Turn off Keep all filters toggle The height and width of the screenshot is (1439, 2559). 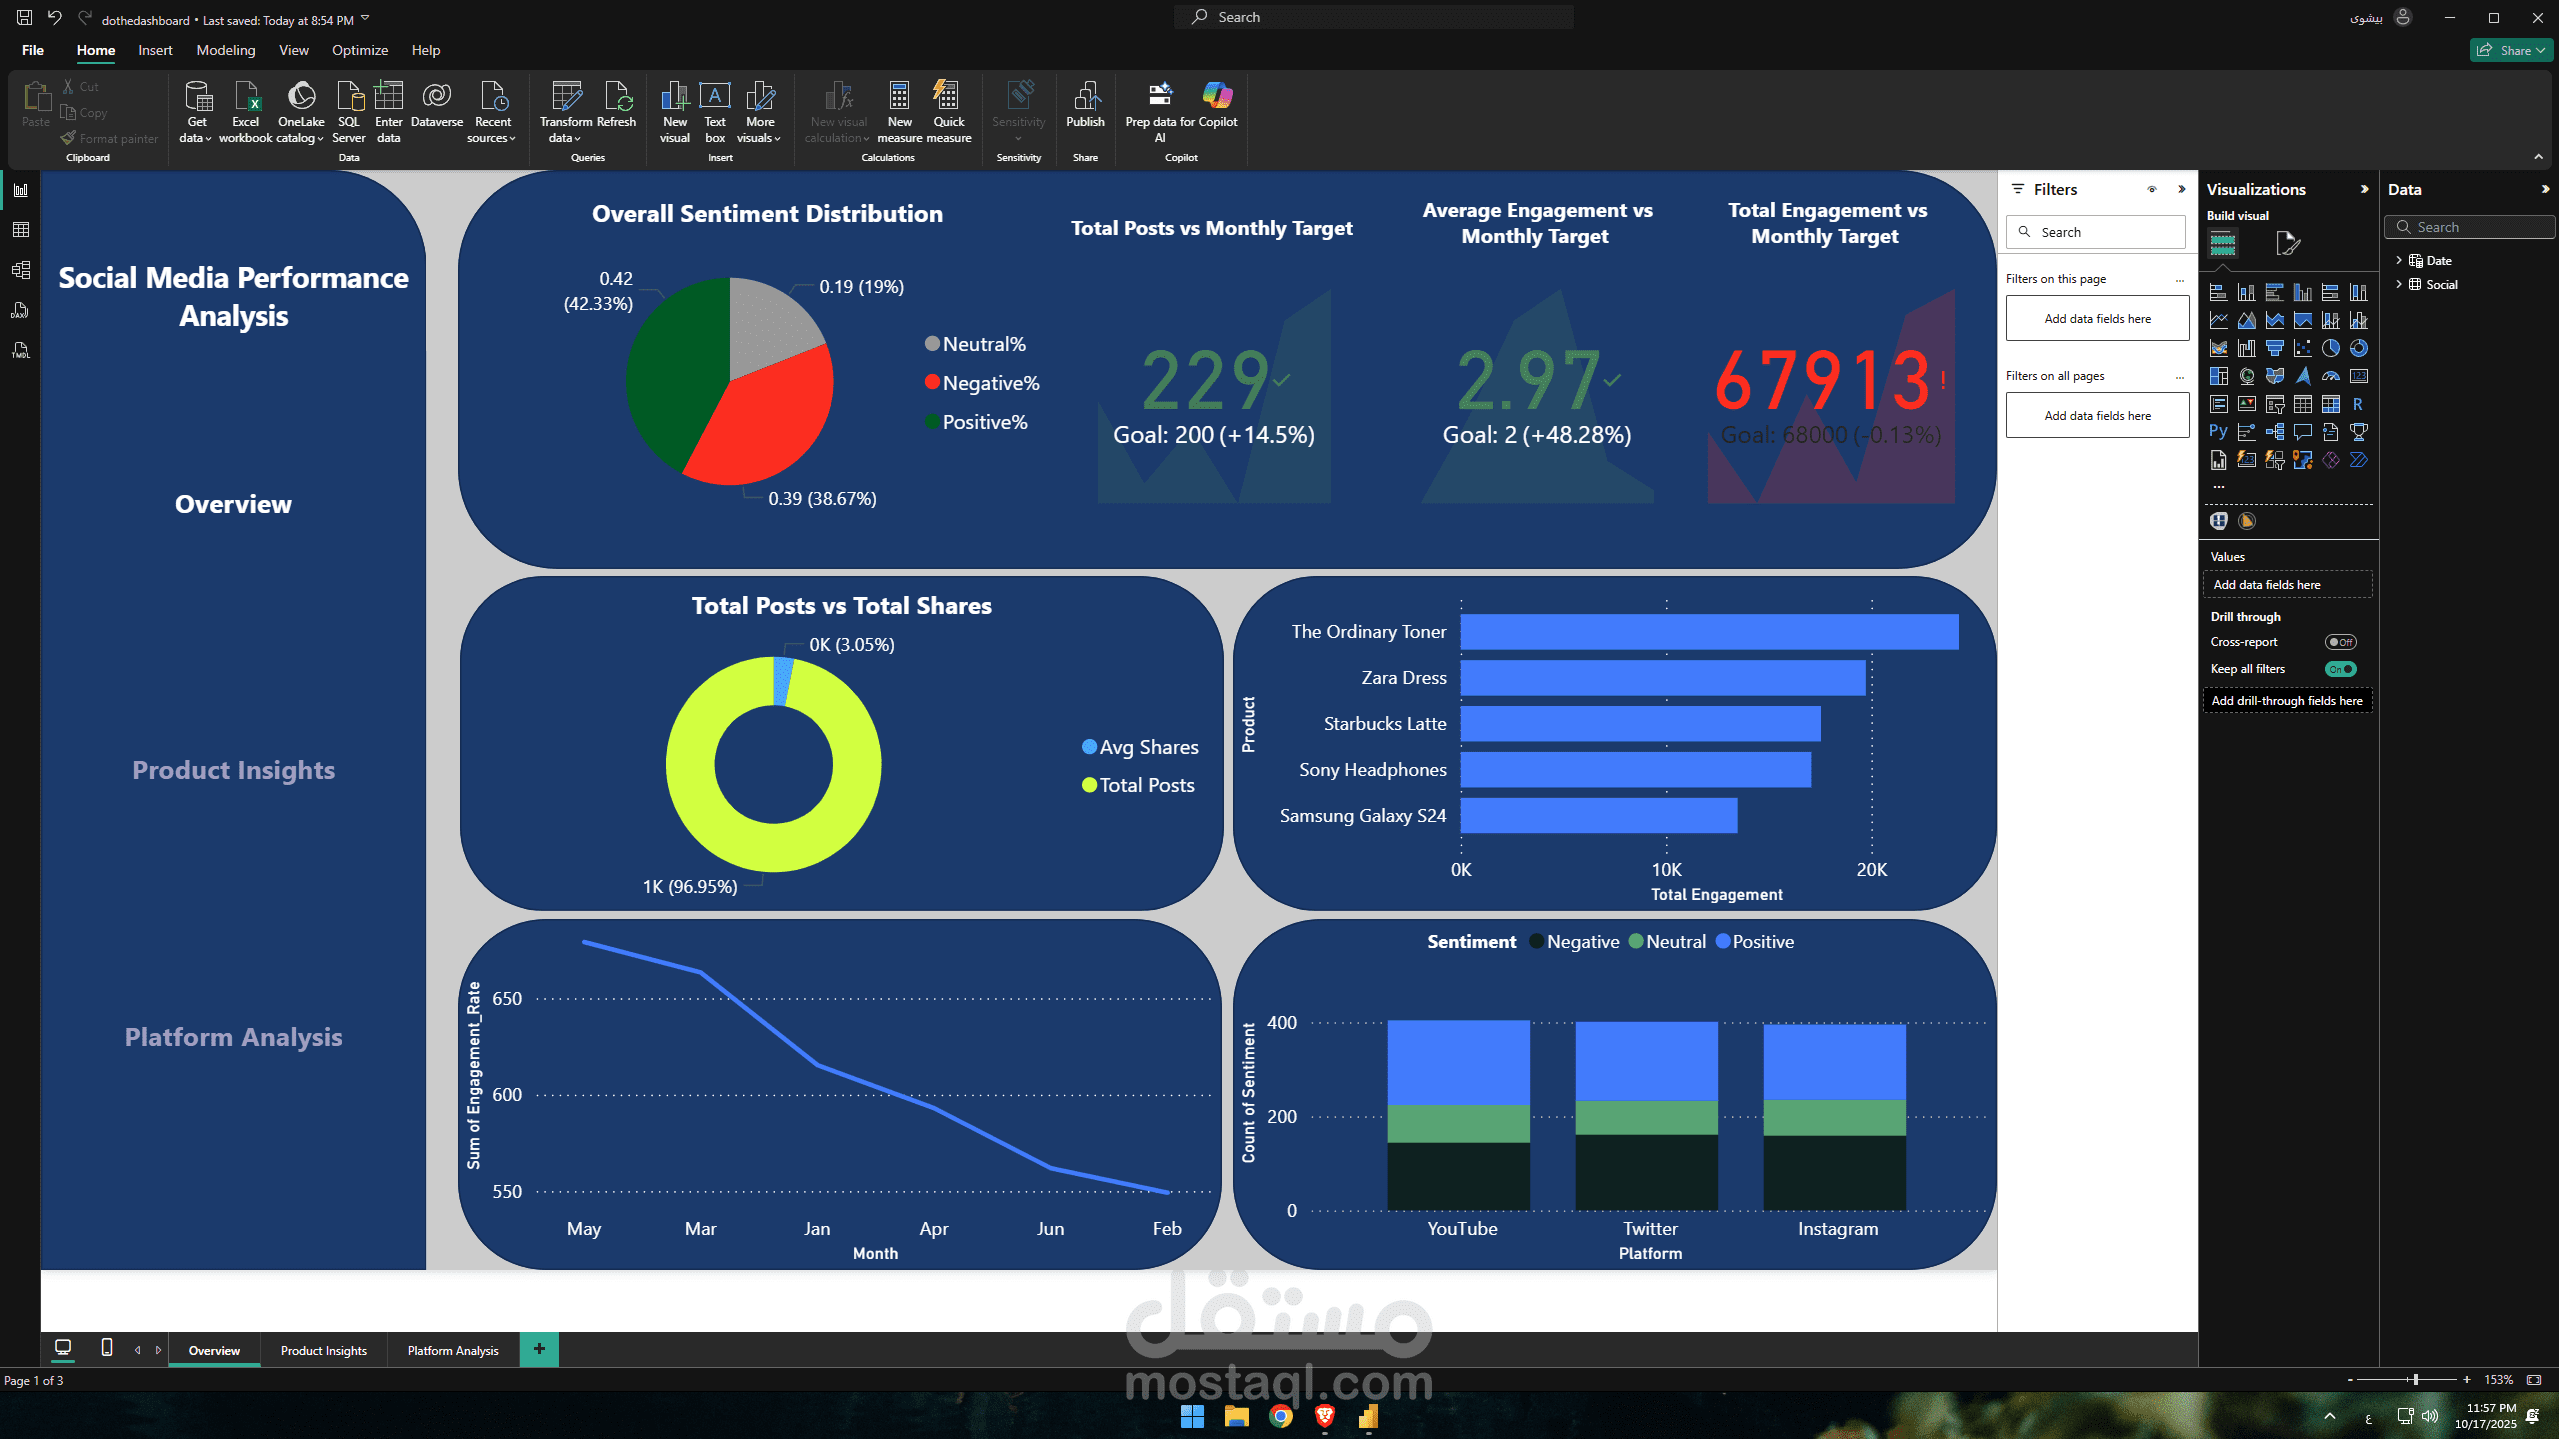[2340, 669]
